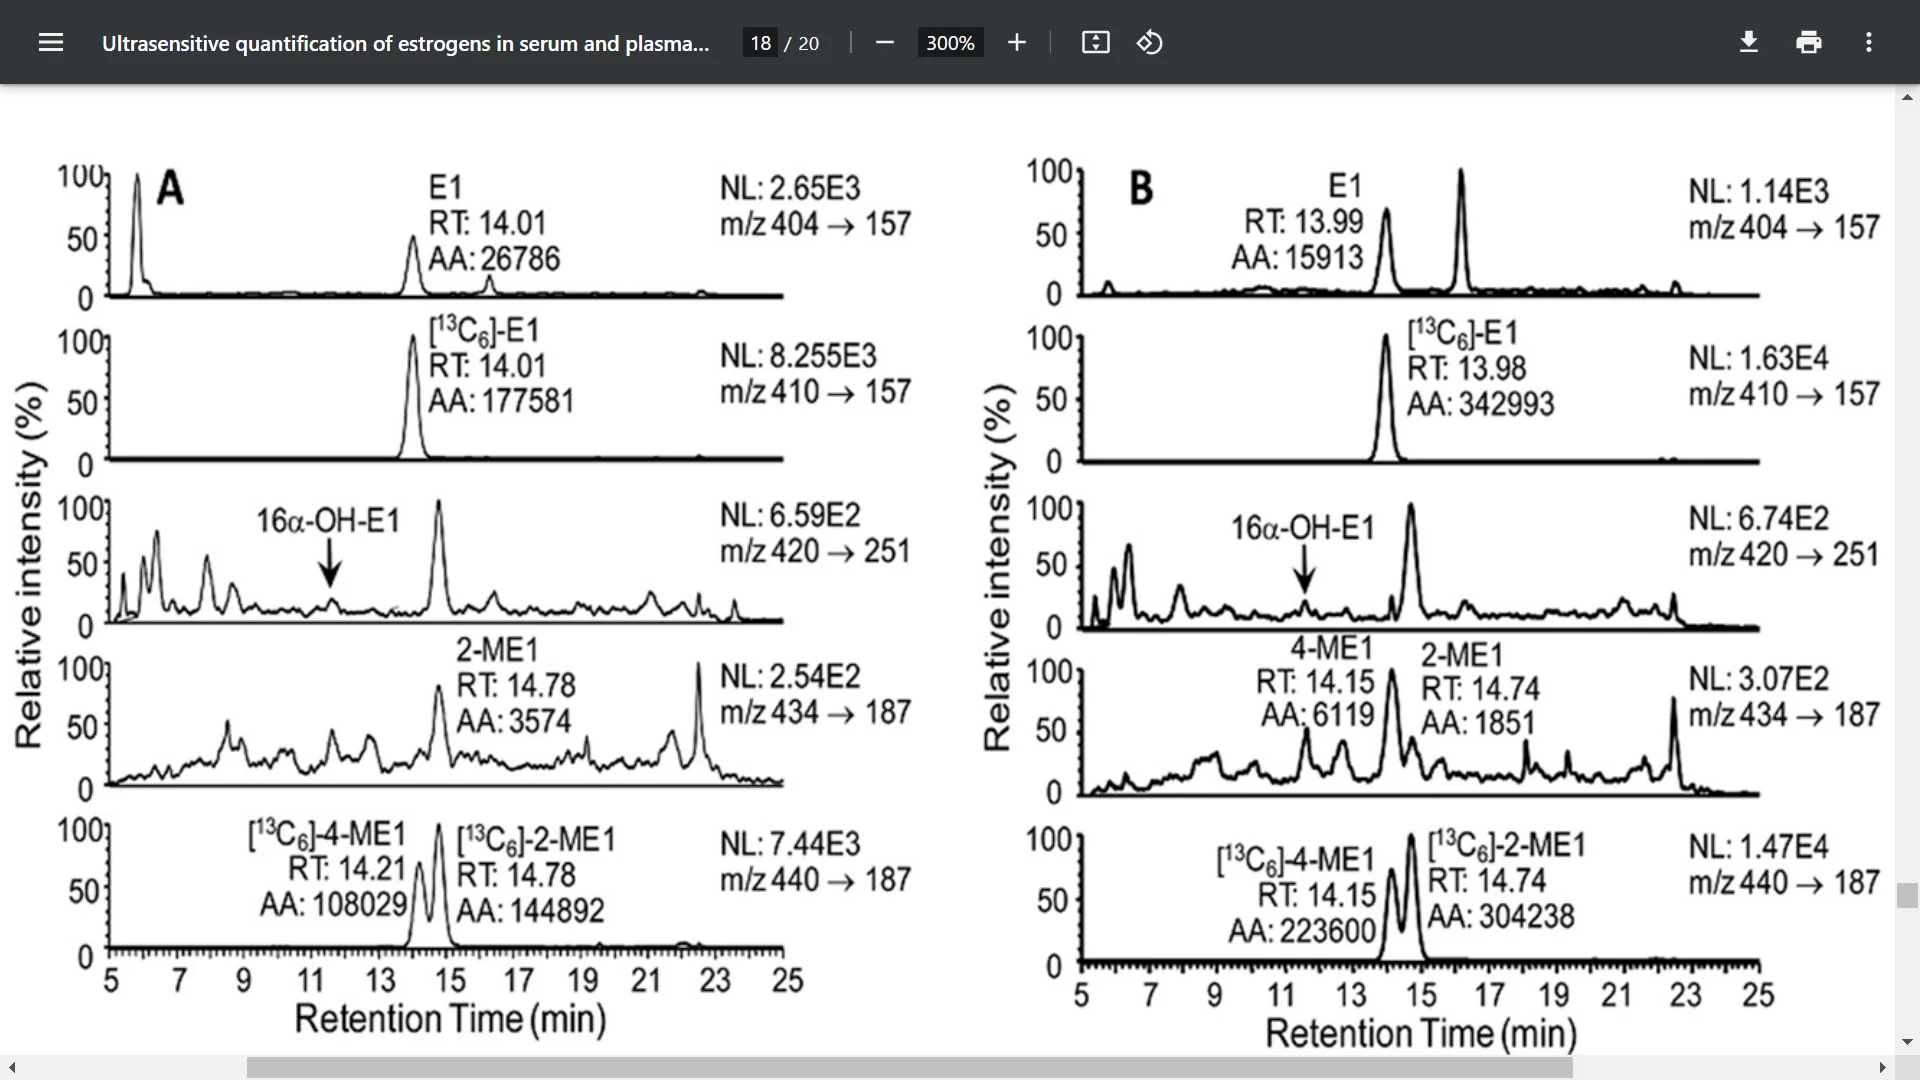Click 'Retention Time (min)' axis label in panel A
The image size is (1920, 1080).
pos(451,1019)
